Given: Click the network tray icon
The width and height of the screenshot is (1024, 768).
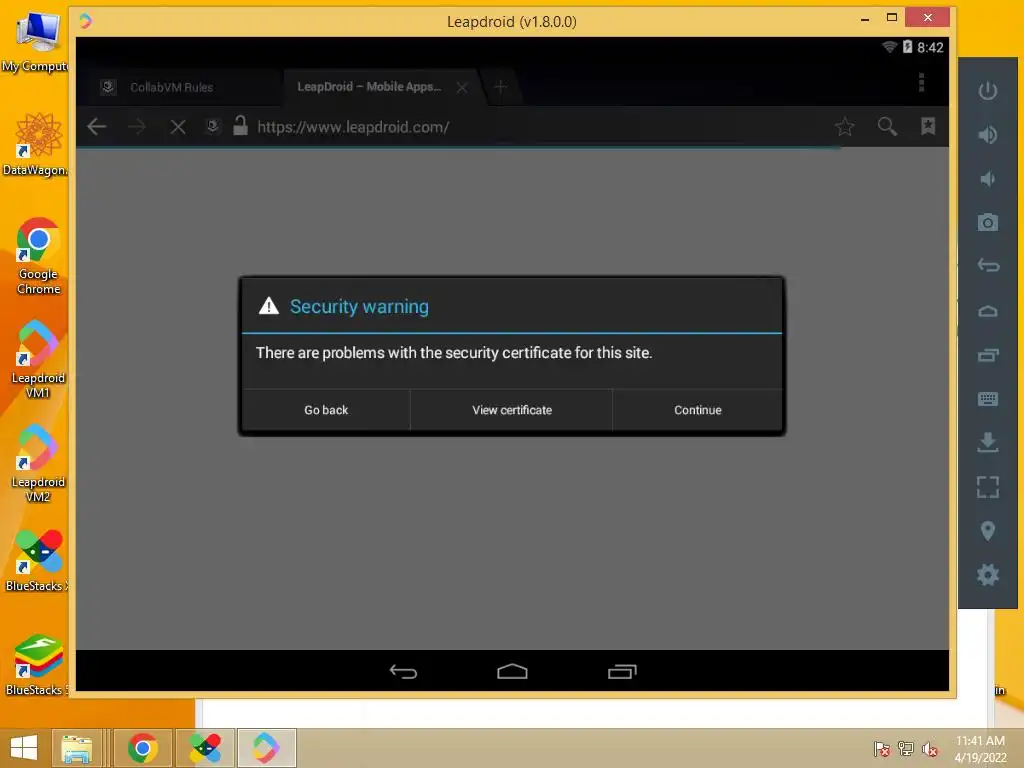Looking at the screenshot, I should (905, 748).
